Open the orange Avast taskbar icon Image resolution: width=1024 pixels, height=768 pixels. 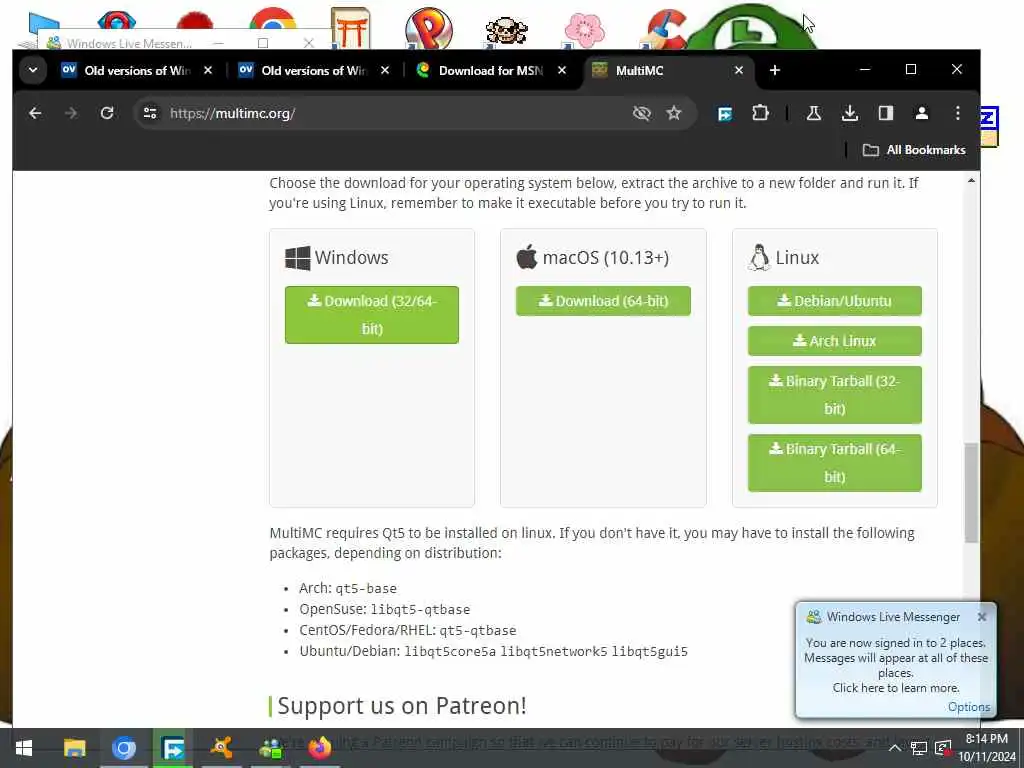click(x=221, y=748)
